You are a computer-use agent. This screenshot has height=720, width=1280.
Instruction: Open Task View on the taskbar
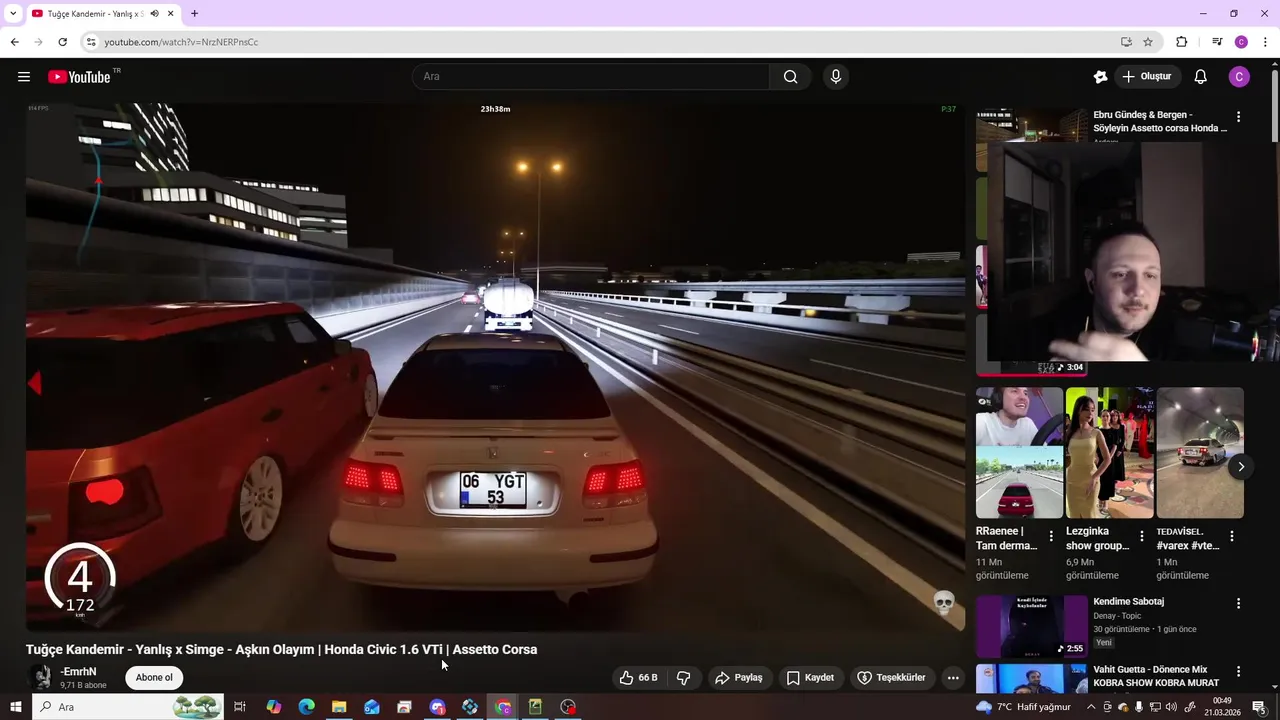click(240, 707)
